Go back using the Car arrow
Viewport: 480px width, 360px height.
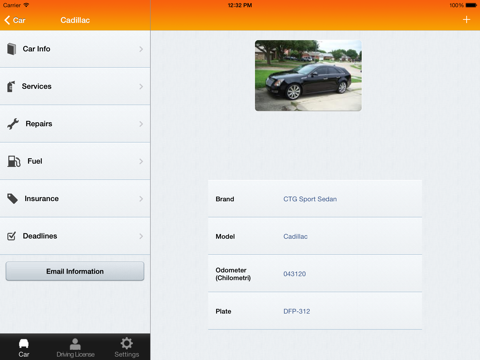pyautogui.click(x=15, y=20)
